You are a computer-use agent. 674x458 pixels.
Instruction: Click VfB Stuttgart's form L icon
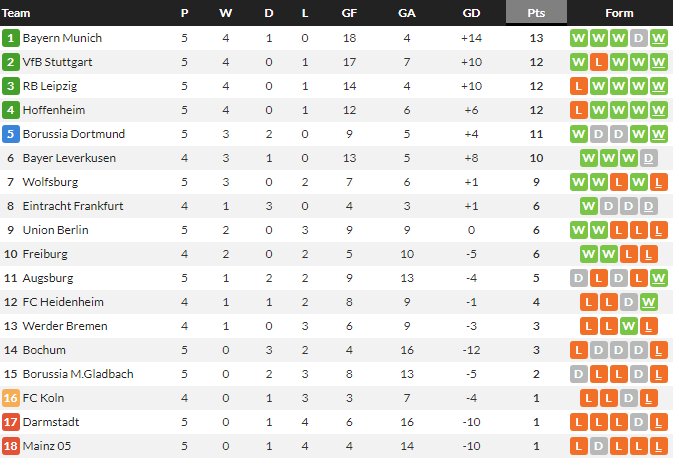(x=598, y=62)
